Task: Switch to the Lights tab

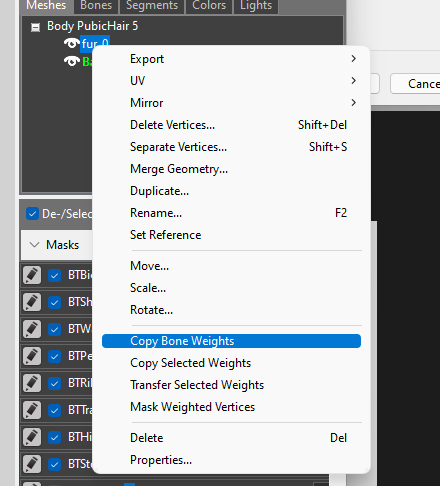Action: [x=256, y=5]
